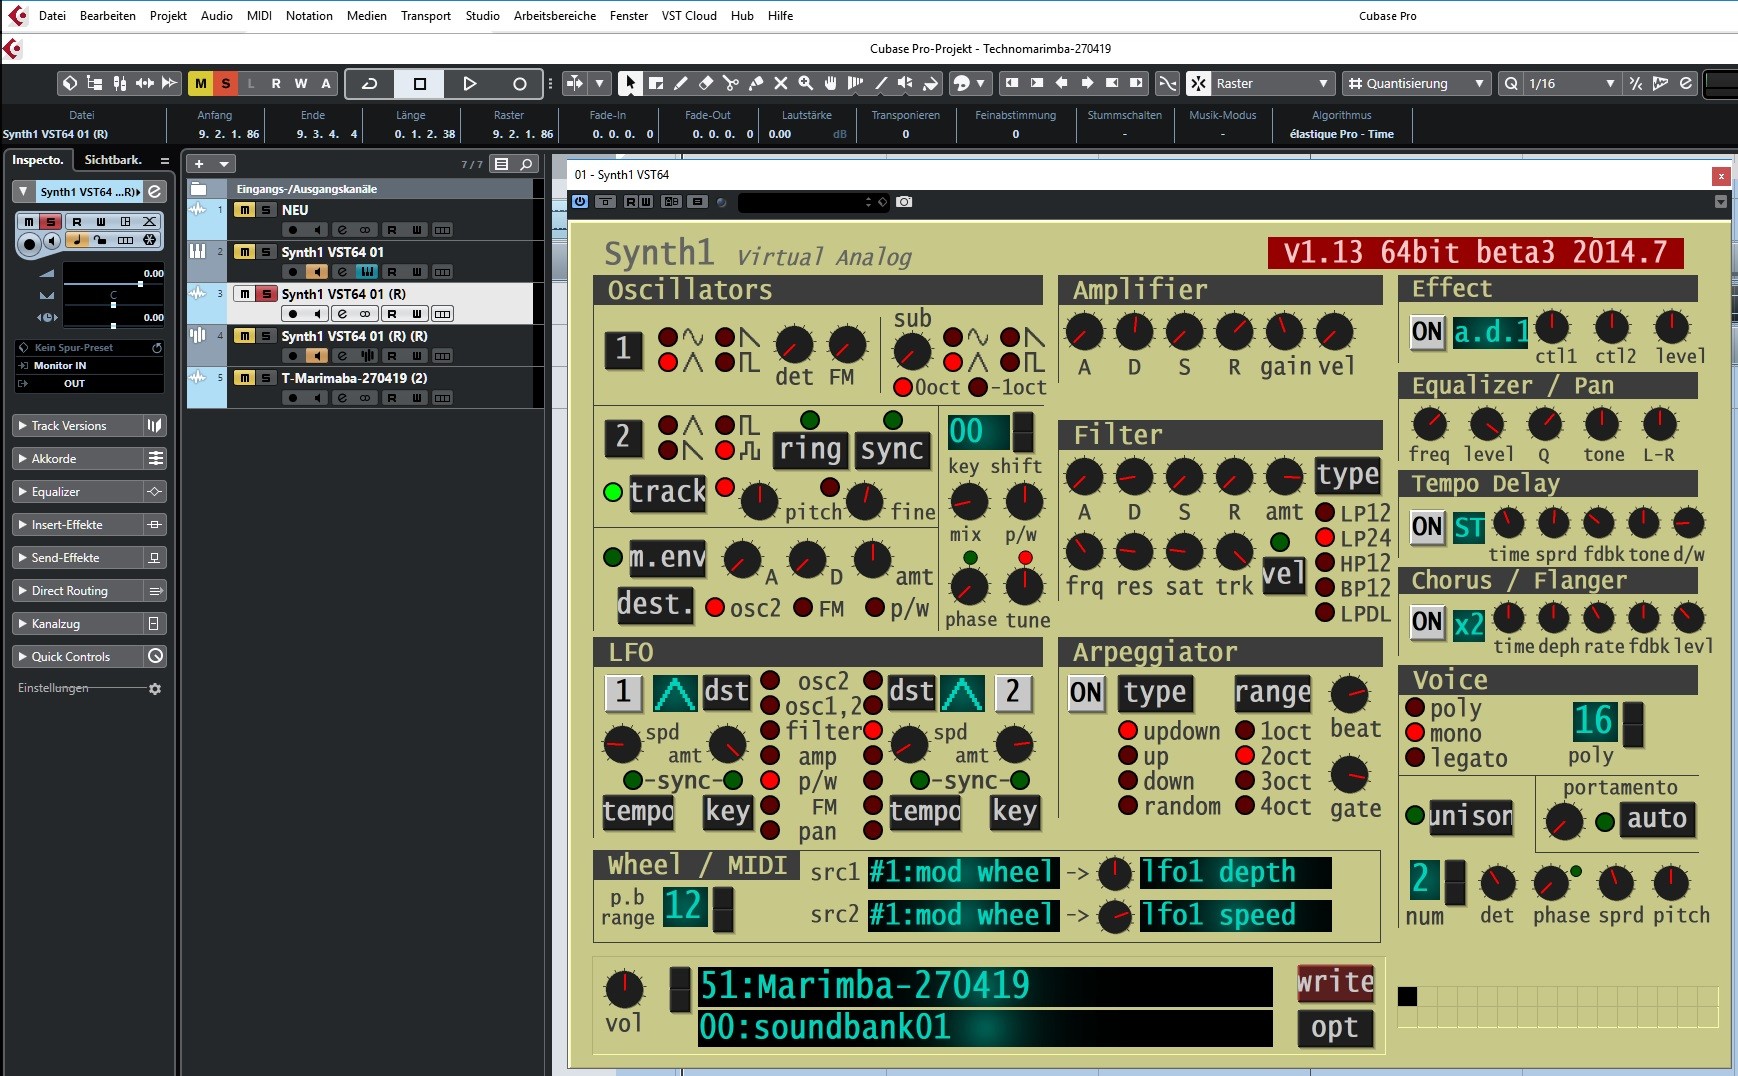
Task: Open the Quantisierung preset dropdown
Action: pyautogui.click(x=1416, y=84)
